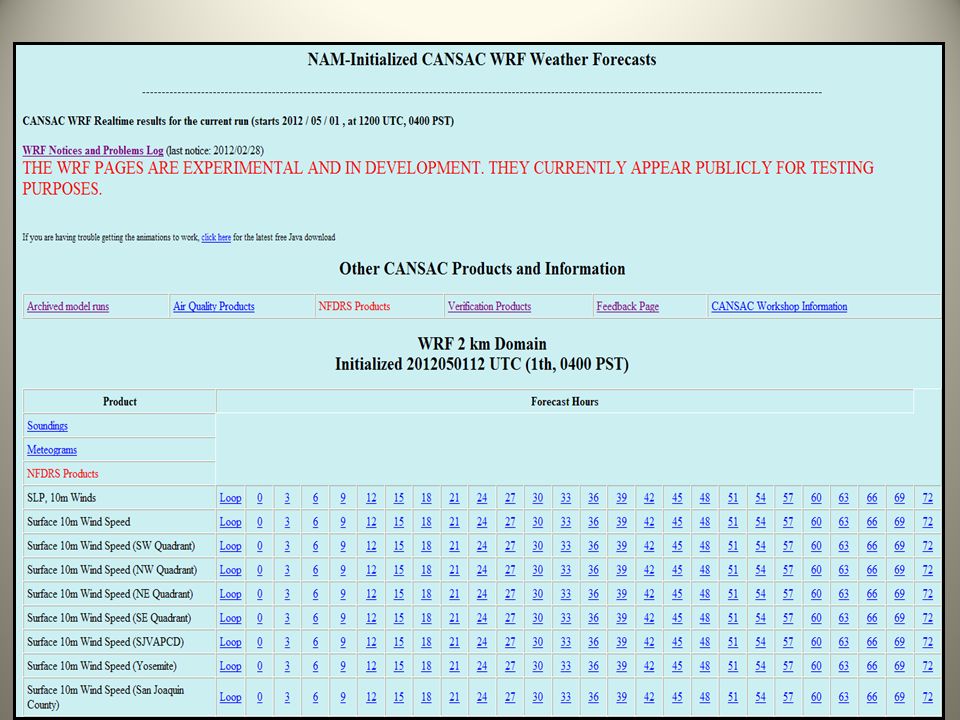The height and width of the screenshot is (720, 960).
Task: Open hour 45 for Wind Speed SJVAPCD
Action: [677, 642]
